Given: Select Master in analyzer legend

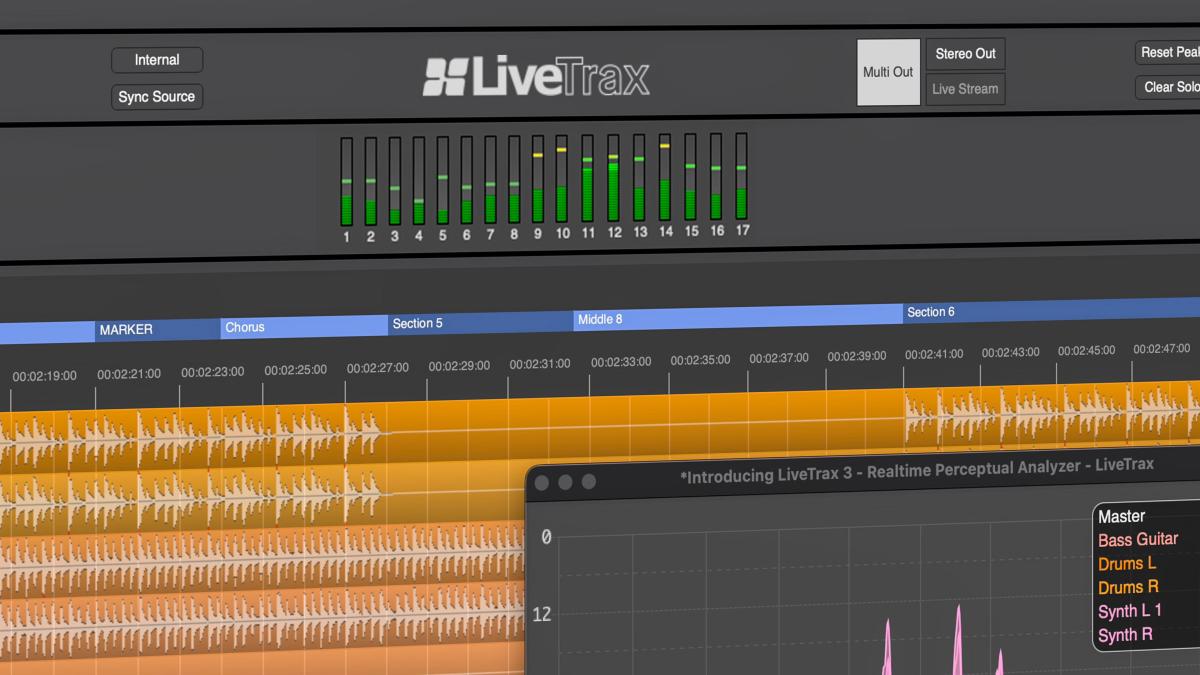Looking at the screenshot, I should pyautogui.click(x=1121, y=517).
